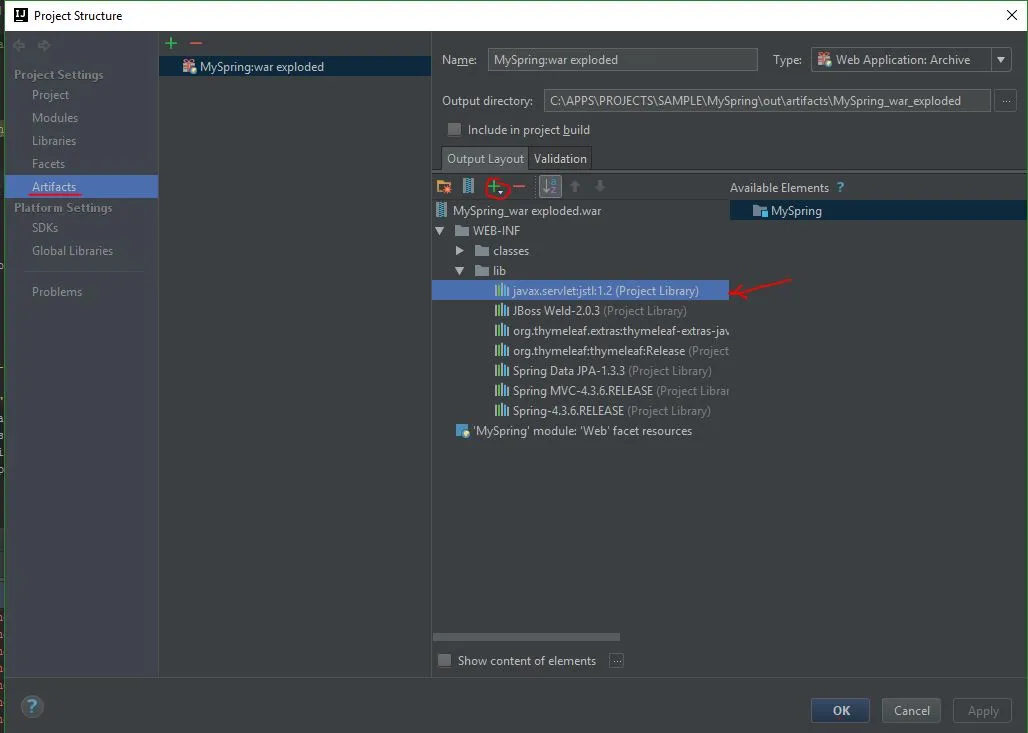Screen dimensions: 1028x733
Task: Click the red remove artifact minus icon
Action: pos(195,43)
